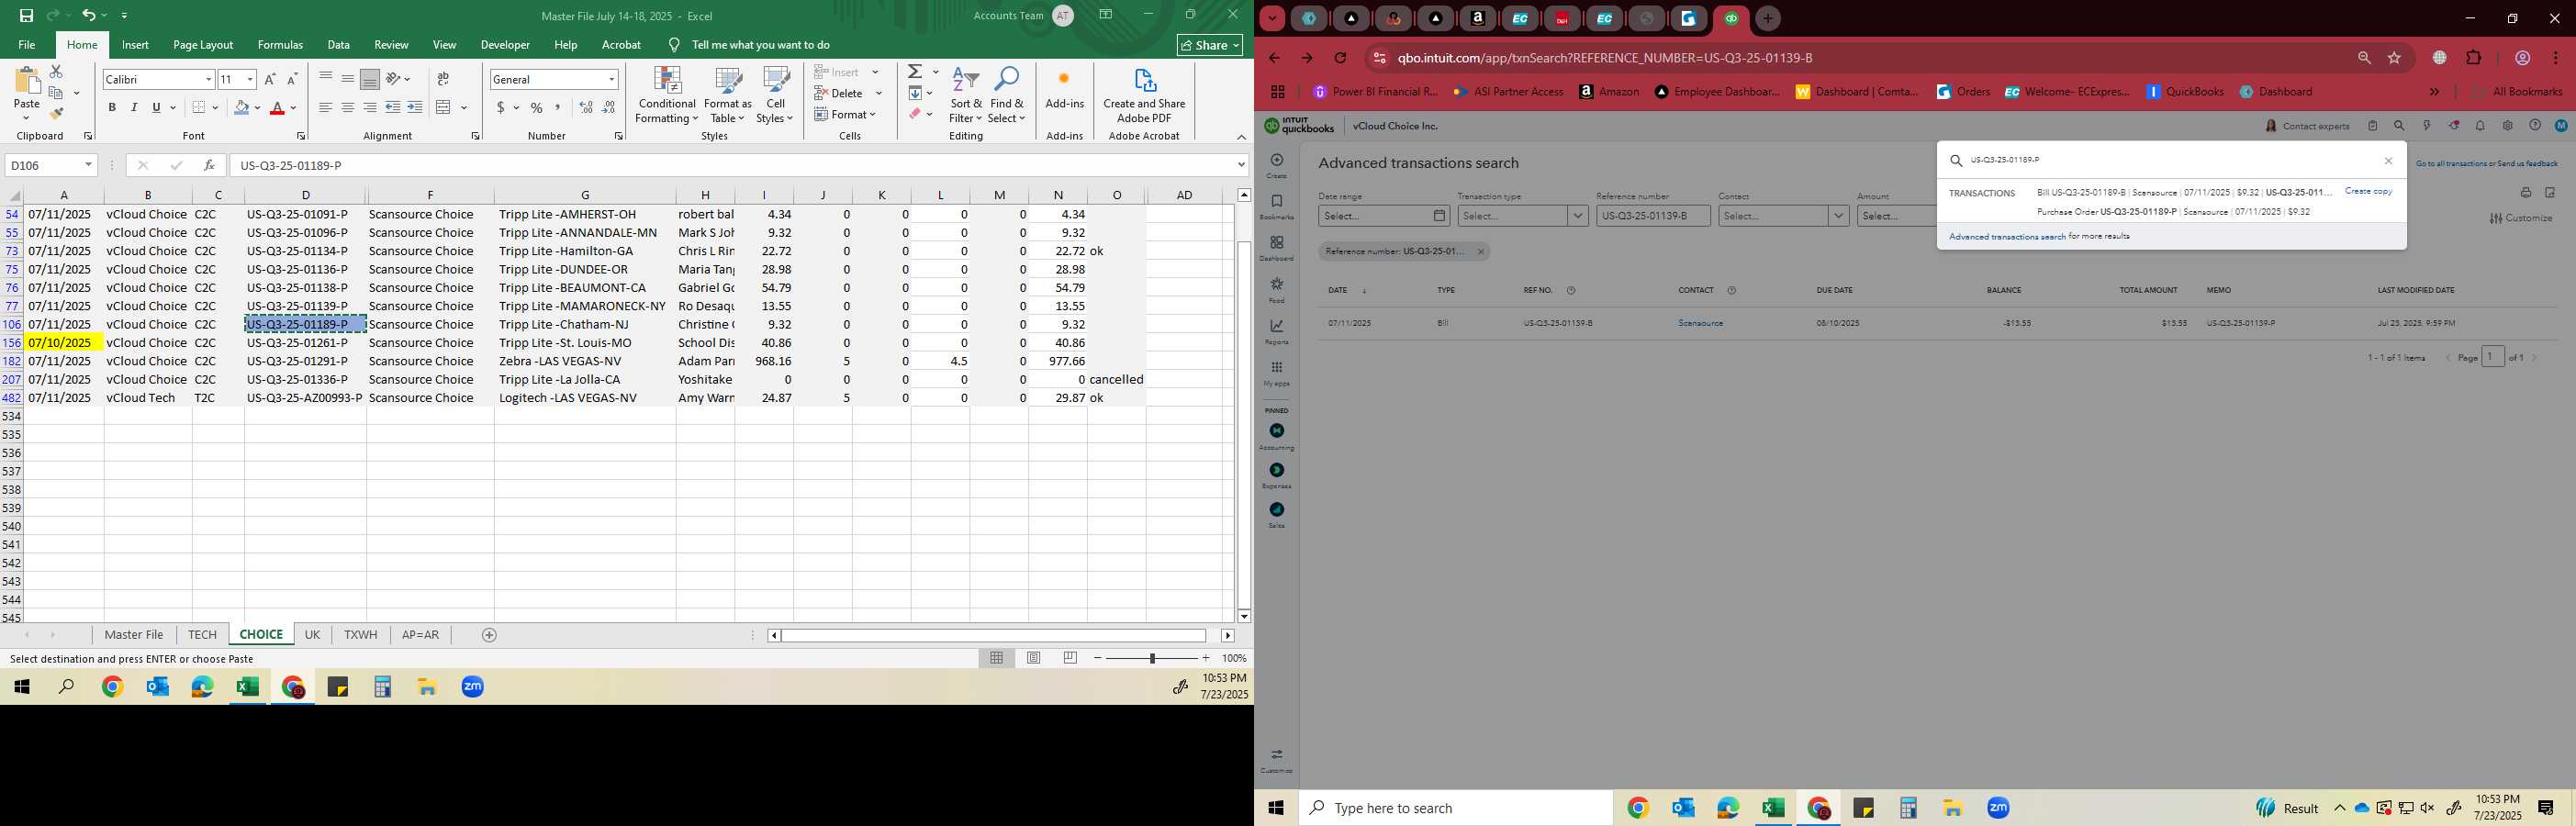Open the calendar picker in Date range field
Screen dimensions: 2576x826
(x=1439, y=215)
